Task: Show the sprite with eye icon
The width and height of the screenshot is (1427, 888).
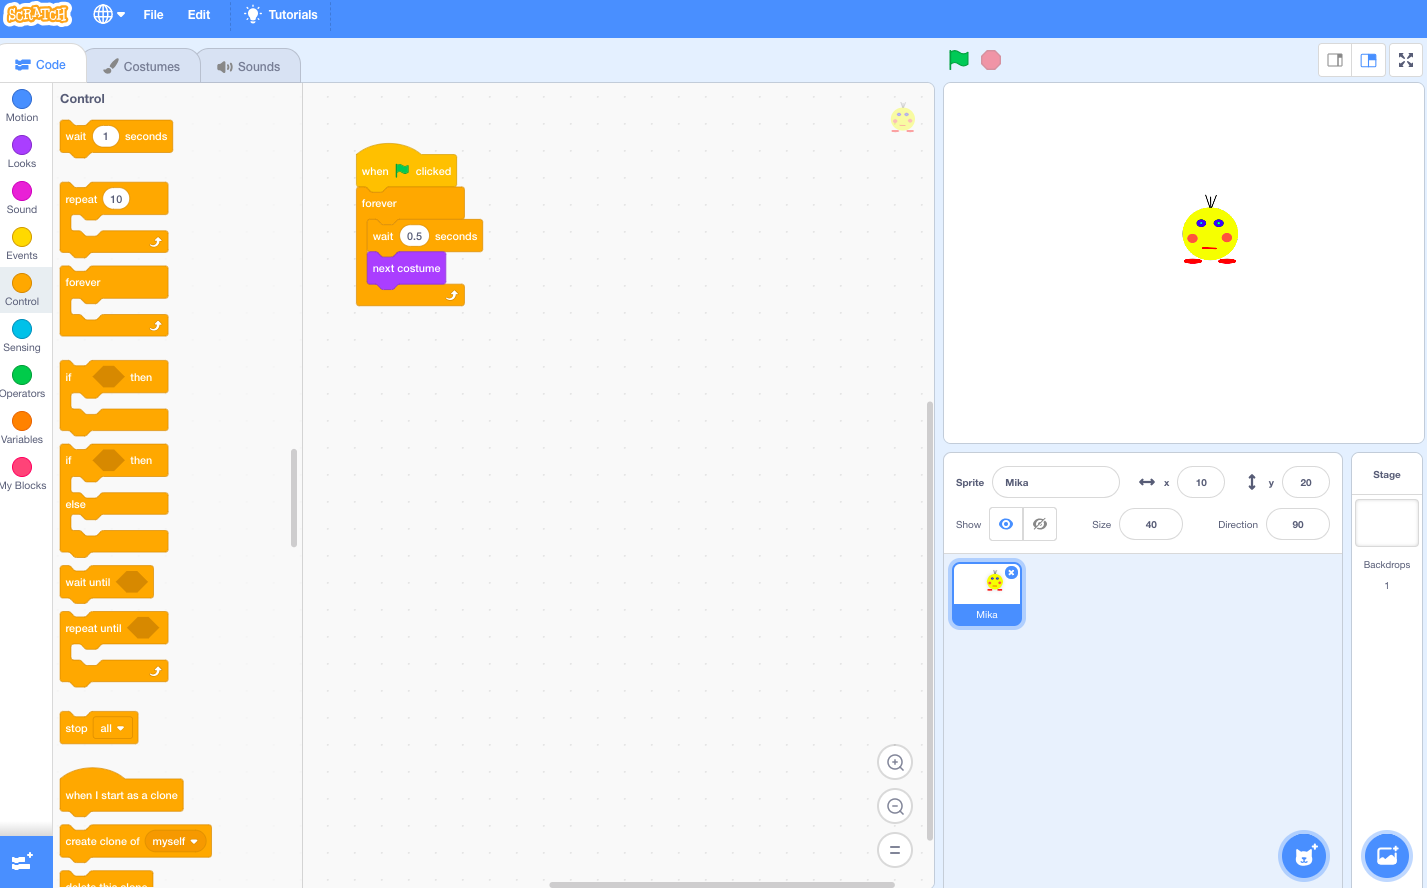Action: pyautogui.click(x=1006, y=524)
